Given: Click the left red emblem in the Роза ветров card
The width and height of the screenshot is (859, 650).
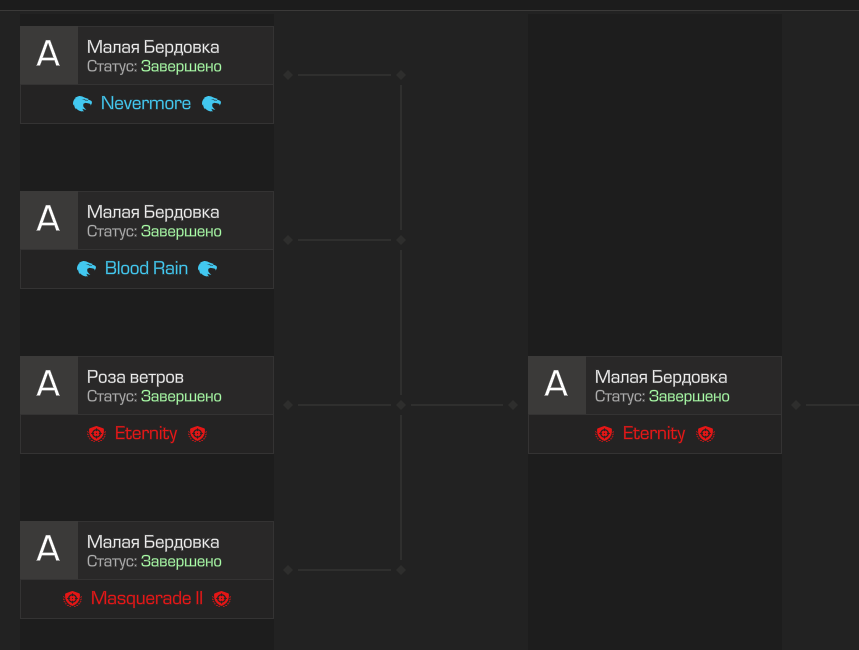Looking at the screenshot, I should tap(96, 433).
